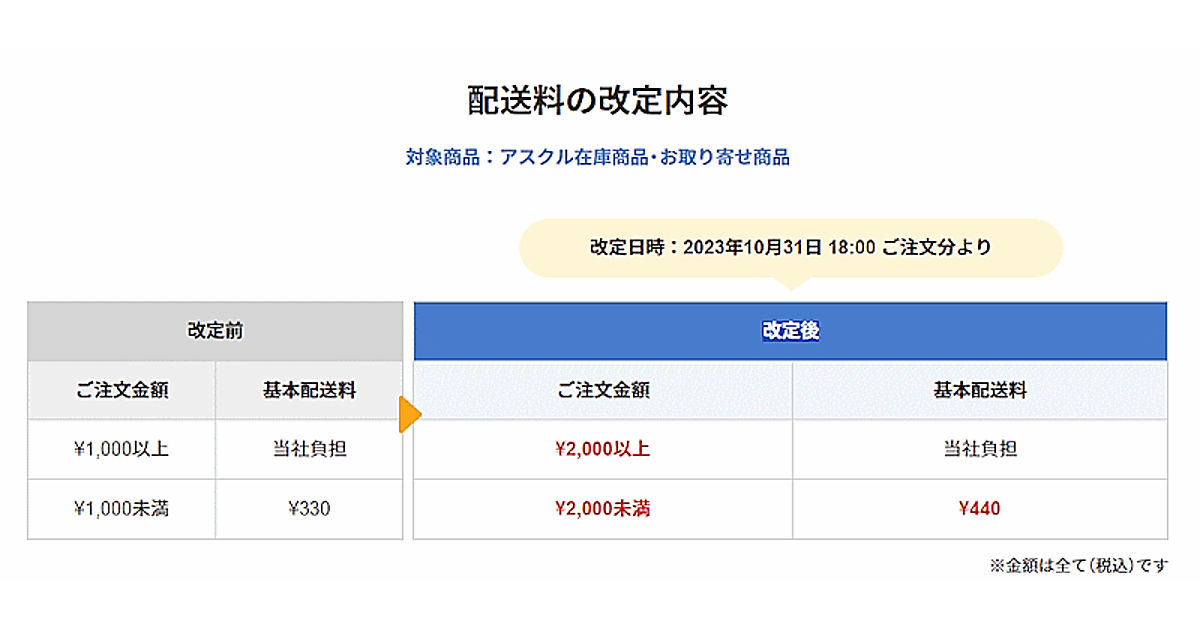Click the blue 対象商品 subtitle text

[597, 157]
